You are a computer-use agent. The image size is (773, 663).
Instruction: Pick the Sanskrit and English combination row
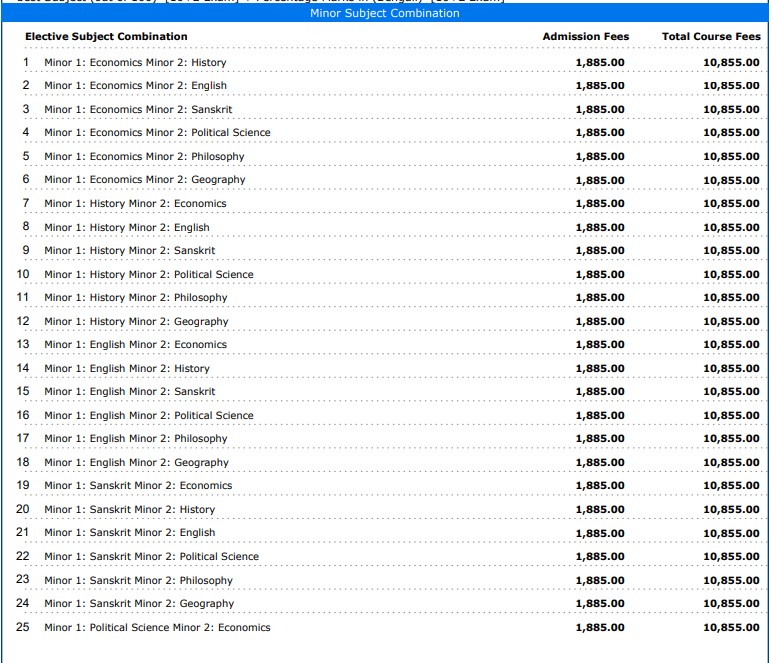tap(129, 533)
